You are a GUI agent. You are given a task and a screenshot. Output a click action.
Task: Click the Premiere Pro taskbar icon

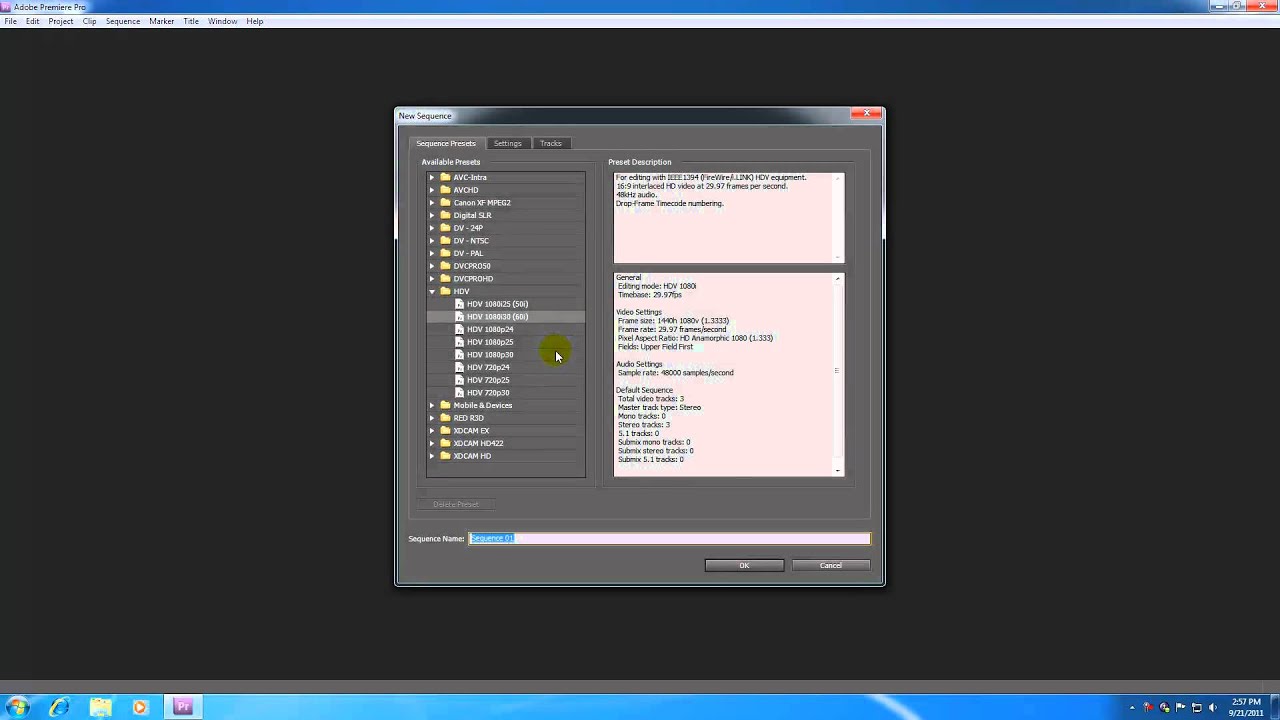[183, 707]
